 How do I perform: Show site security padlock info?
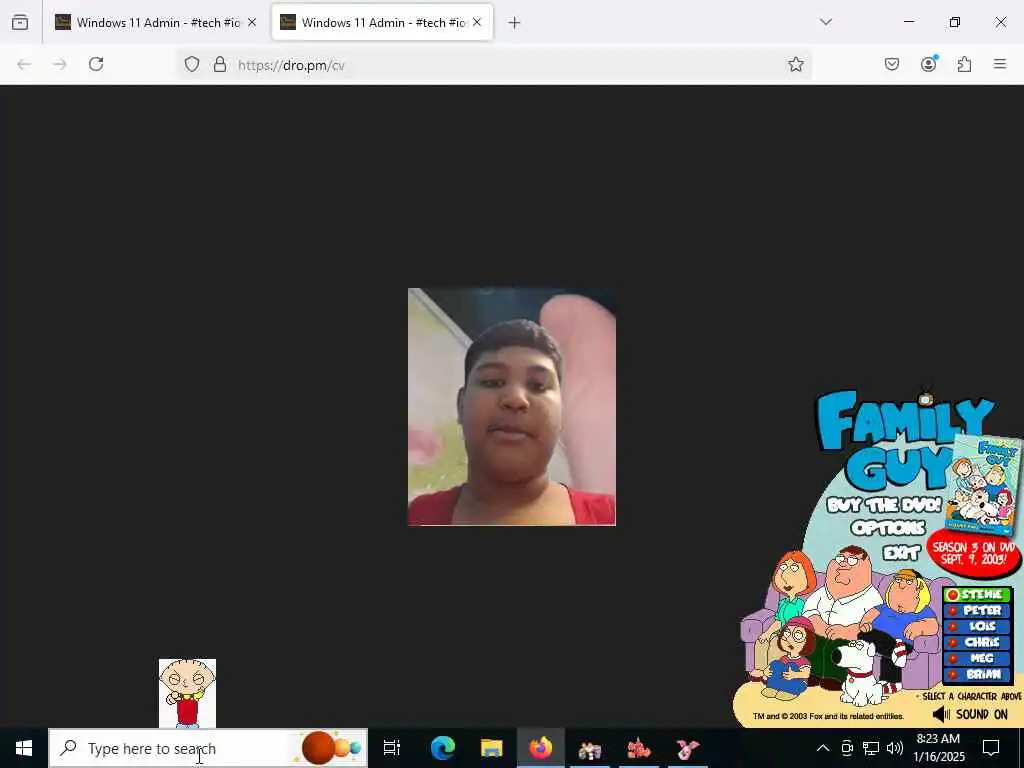pyautogui.click(x=220, y=64)
